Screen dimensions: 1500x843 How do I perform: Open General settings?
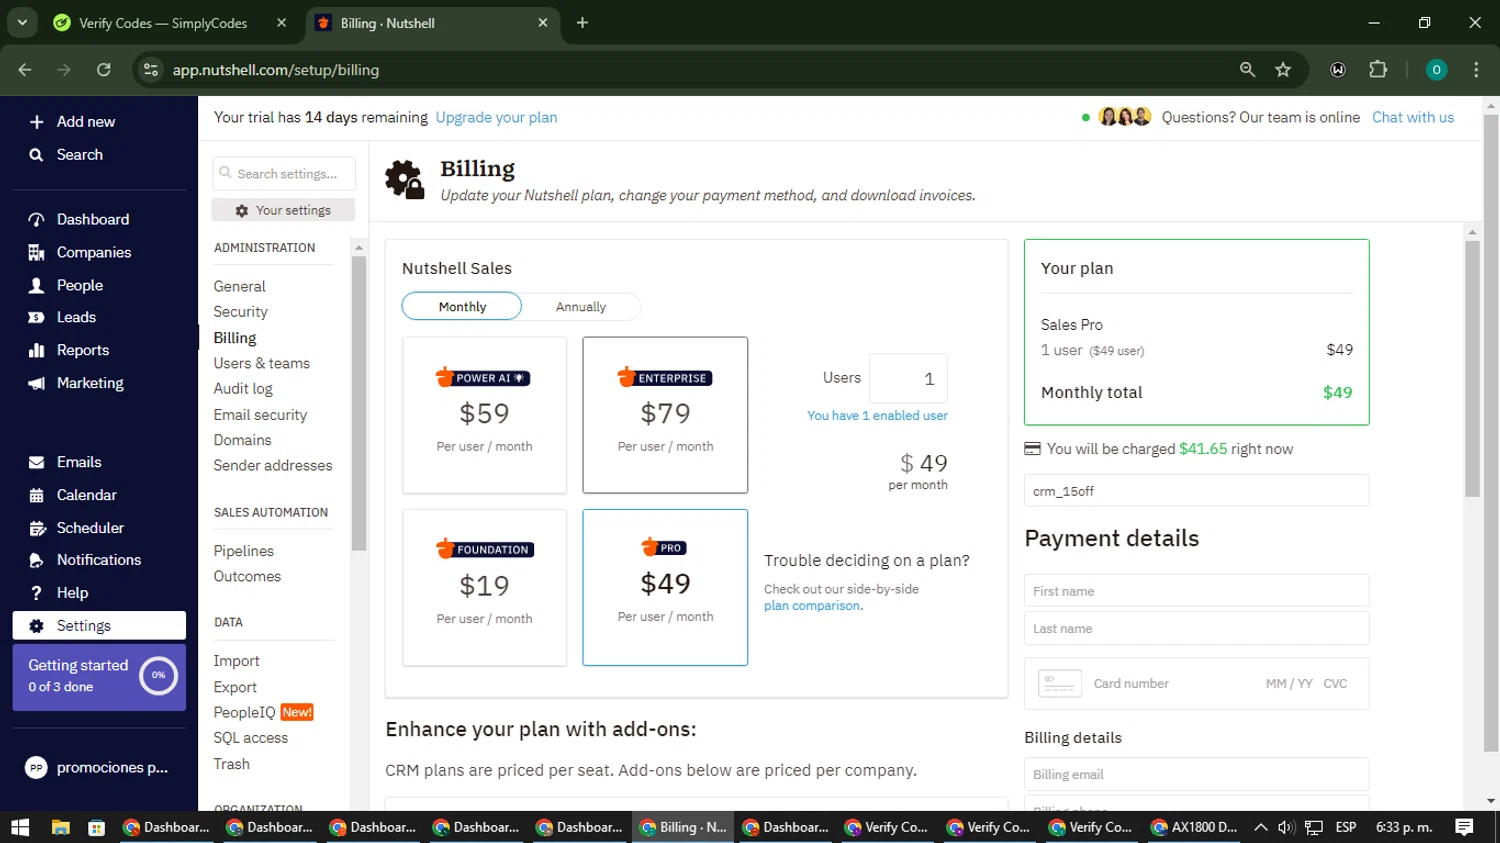coord(239,286)
